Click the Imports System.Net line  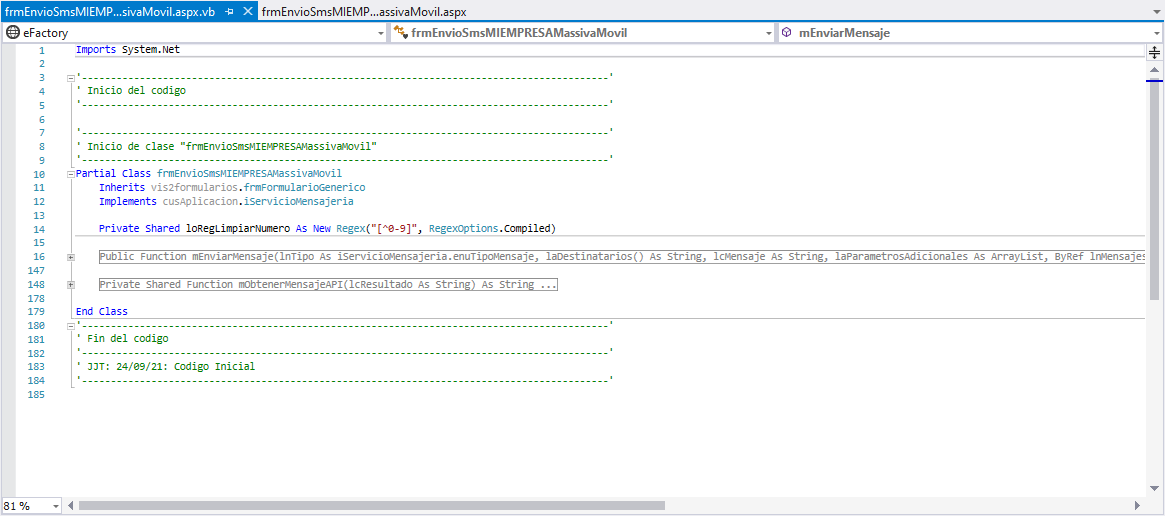click(x=128, y=50)
